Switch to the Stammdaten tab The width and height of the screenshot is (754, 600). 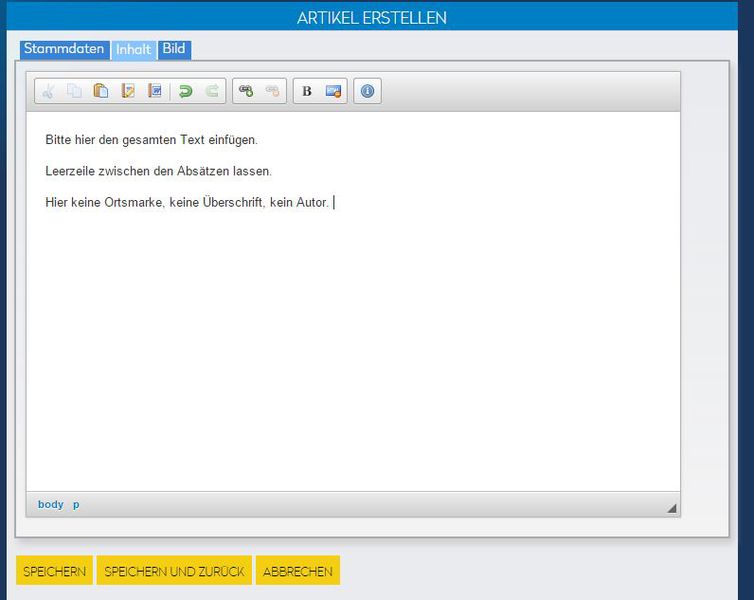64,49
